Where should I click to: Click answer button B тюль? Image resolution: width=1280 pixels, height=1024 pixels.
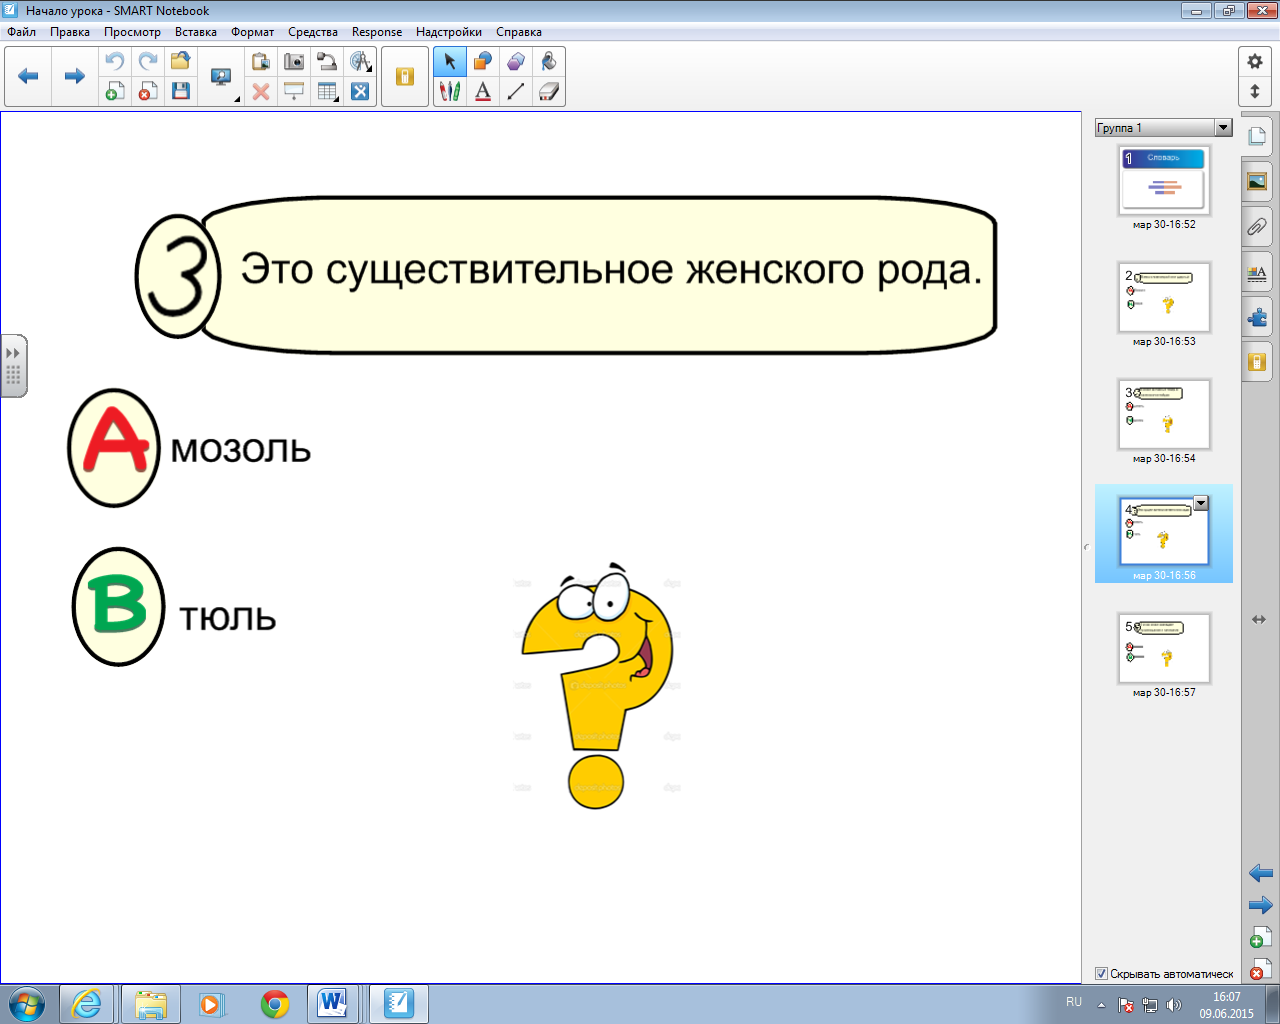click(118, 607)
